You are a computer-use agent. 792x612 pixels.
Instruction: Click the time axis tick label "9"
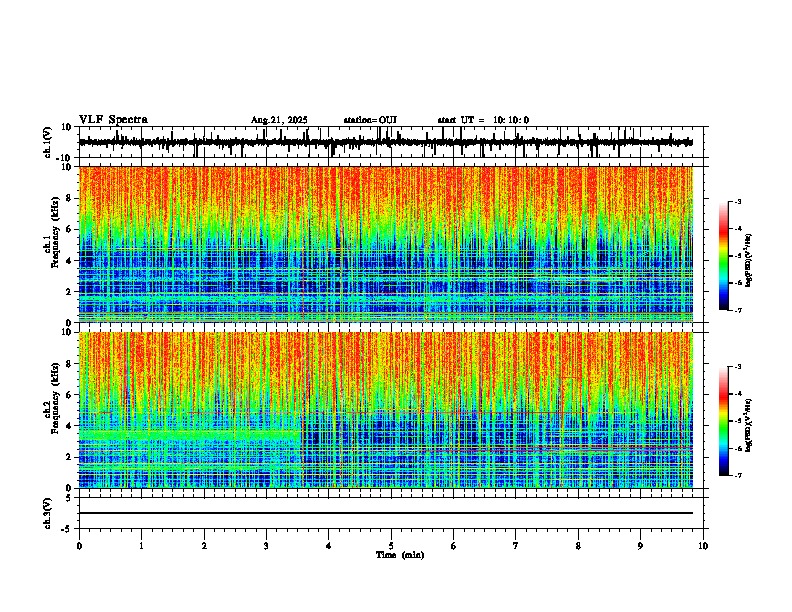pyautogui.click(x=640, y=546)
